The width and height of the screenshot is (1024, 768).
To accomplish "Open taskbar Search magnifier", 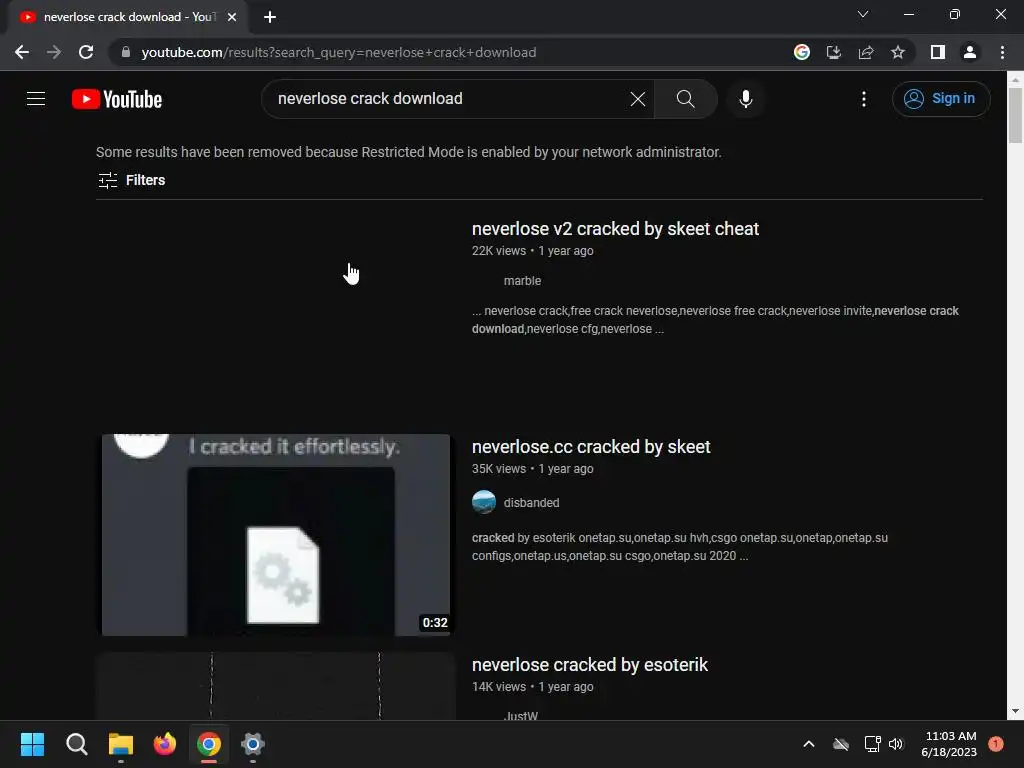I will pos(76,744).
